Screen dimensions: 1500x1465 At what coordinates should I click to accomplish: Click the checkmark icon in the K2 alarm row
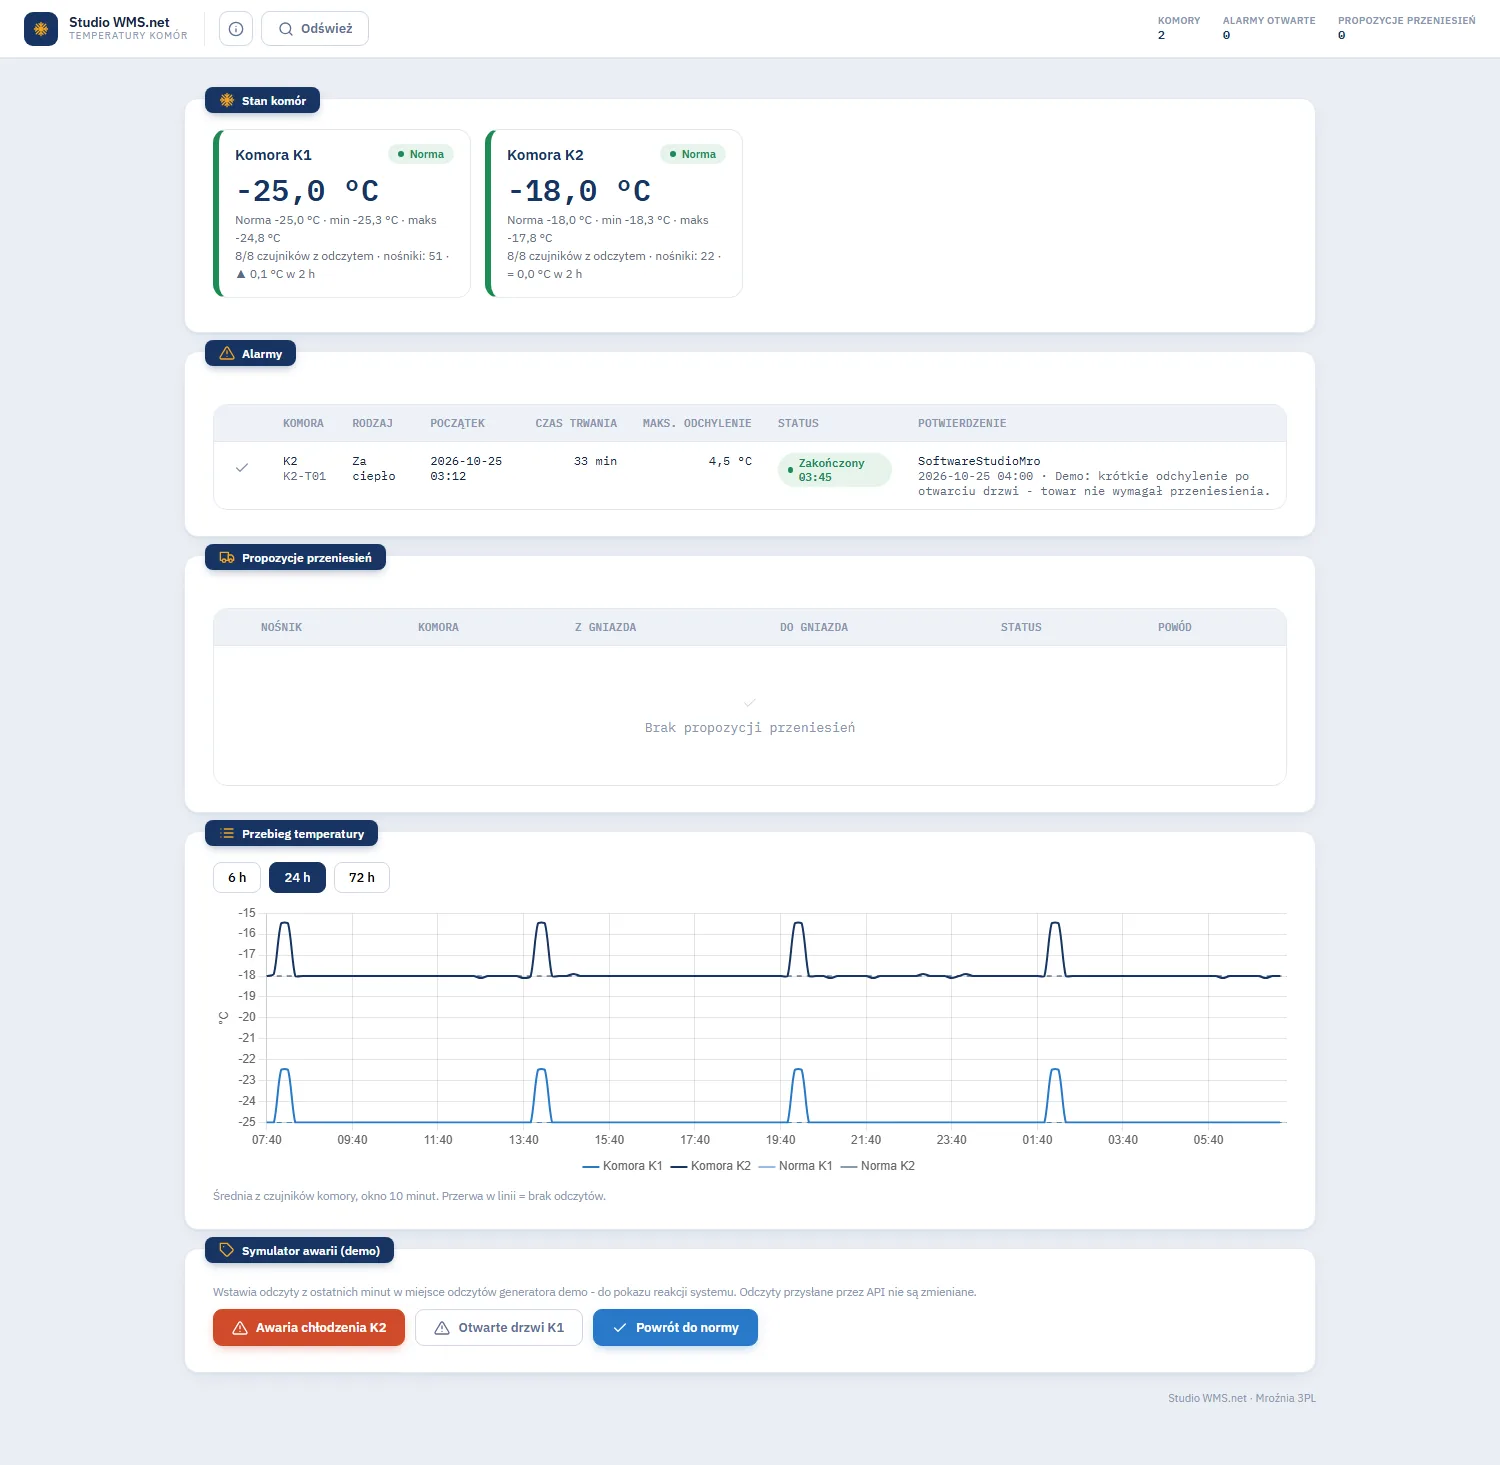click(242, 467)
